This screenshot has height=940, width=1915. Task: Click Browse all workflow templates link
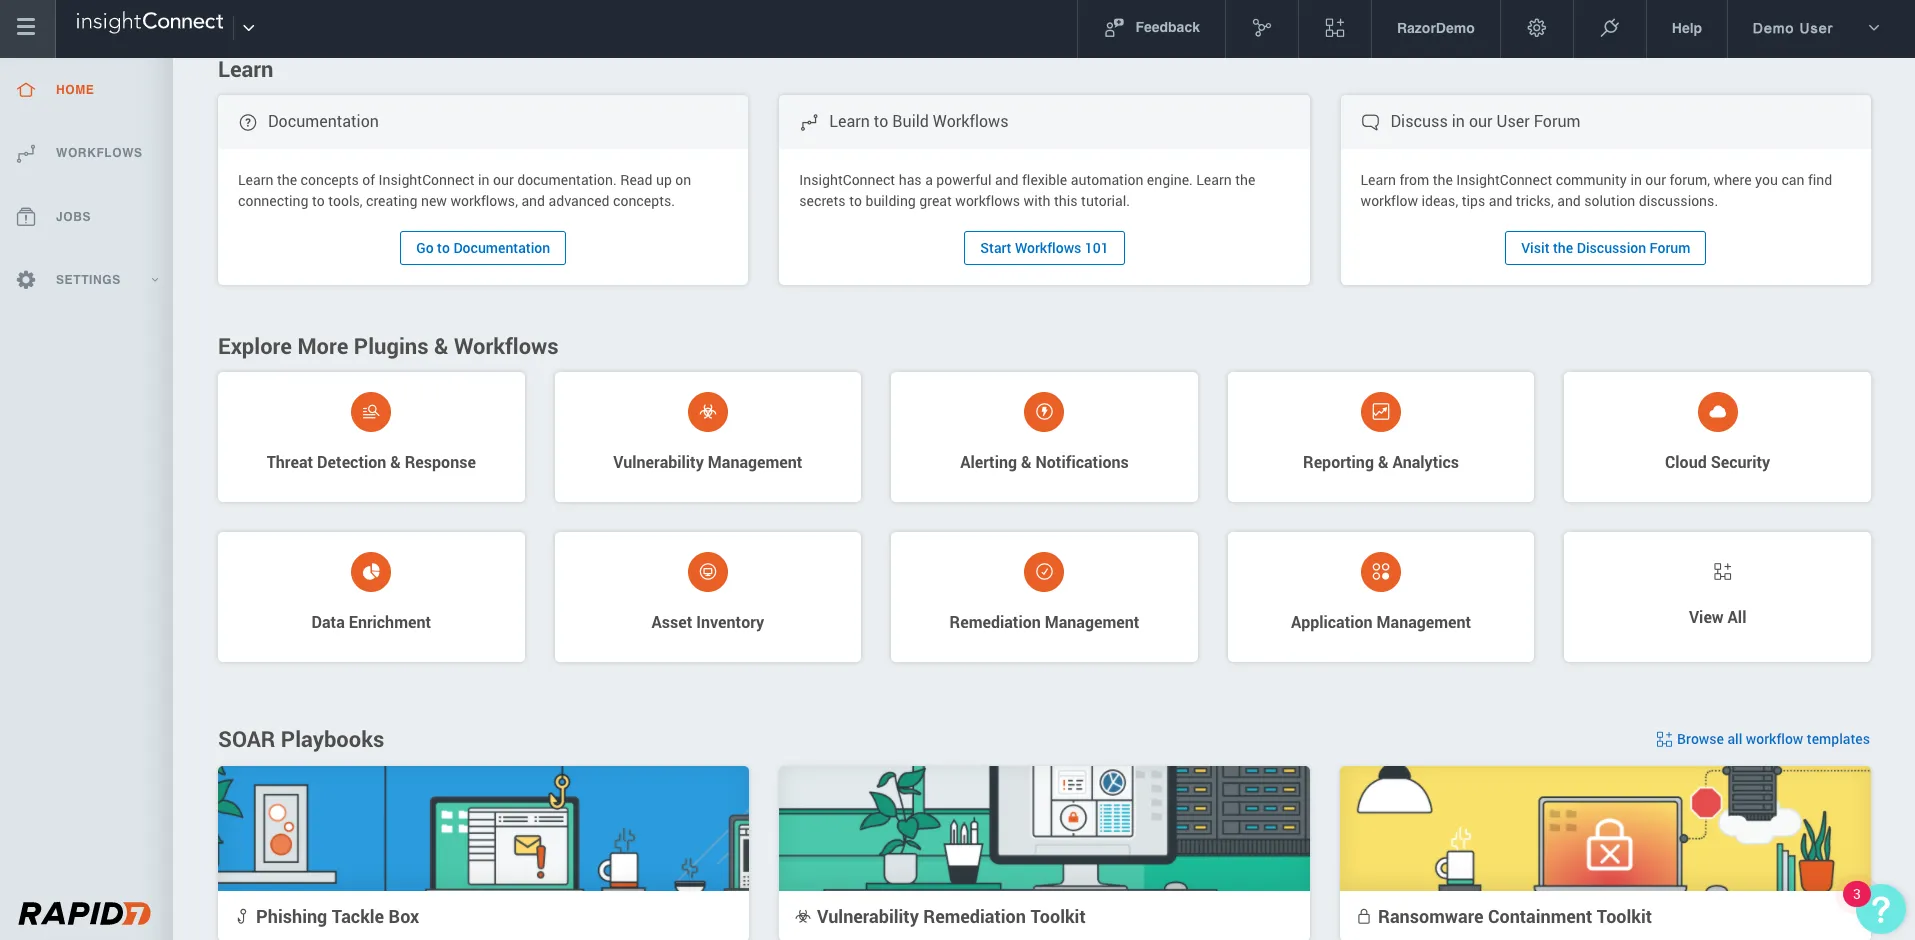pyautogui.click(x=1763, y=739)
